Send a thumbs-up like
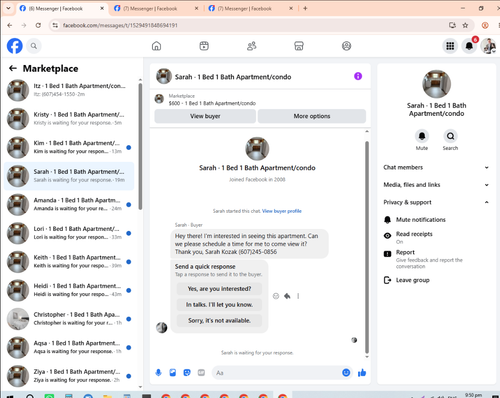Viewport: 500px width, 398px height. pos(362,373)
